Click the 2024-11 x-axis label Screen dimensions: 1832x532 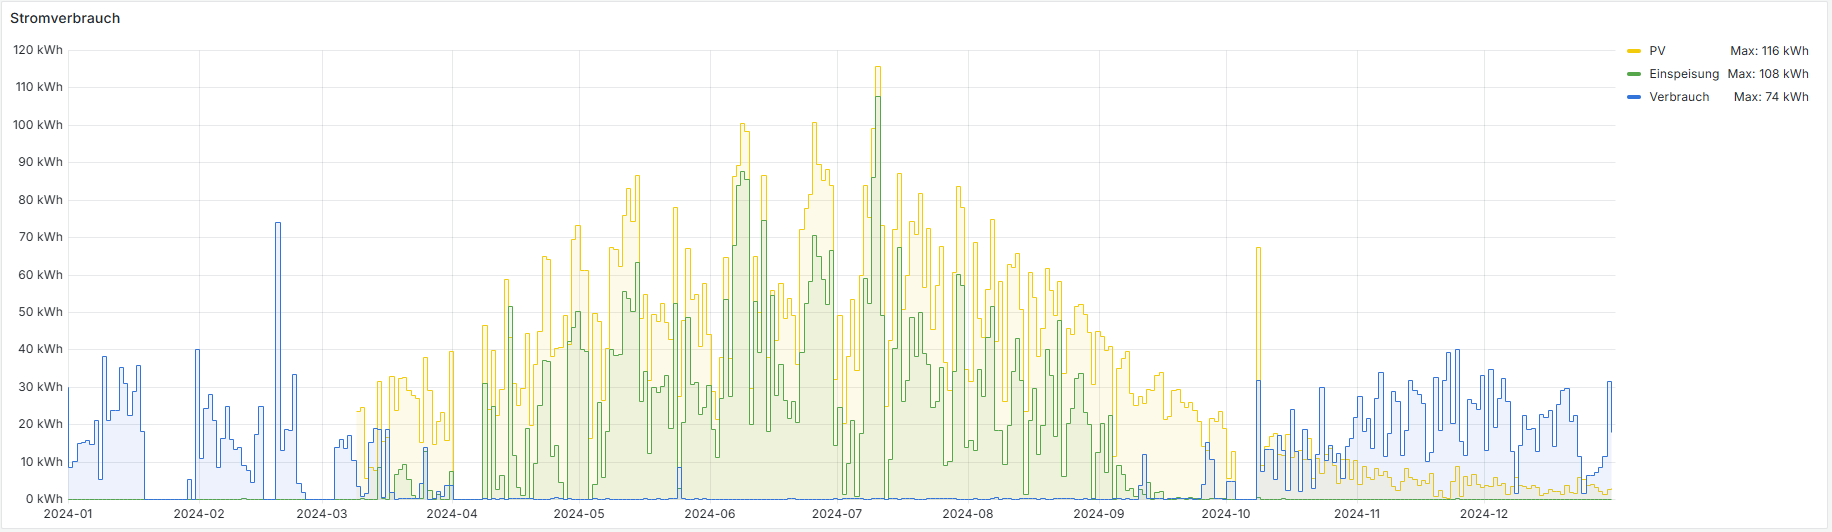(x=1357, y=514)
